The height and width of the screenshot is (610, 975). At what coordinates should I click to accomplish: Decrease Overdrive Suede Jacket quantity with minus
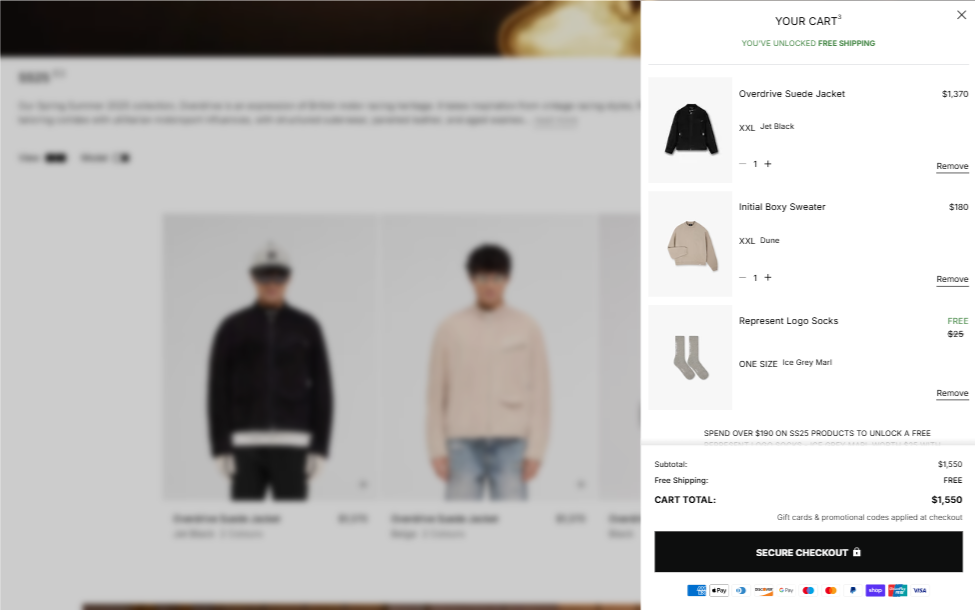tap(742, 164)
